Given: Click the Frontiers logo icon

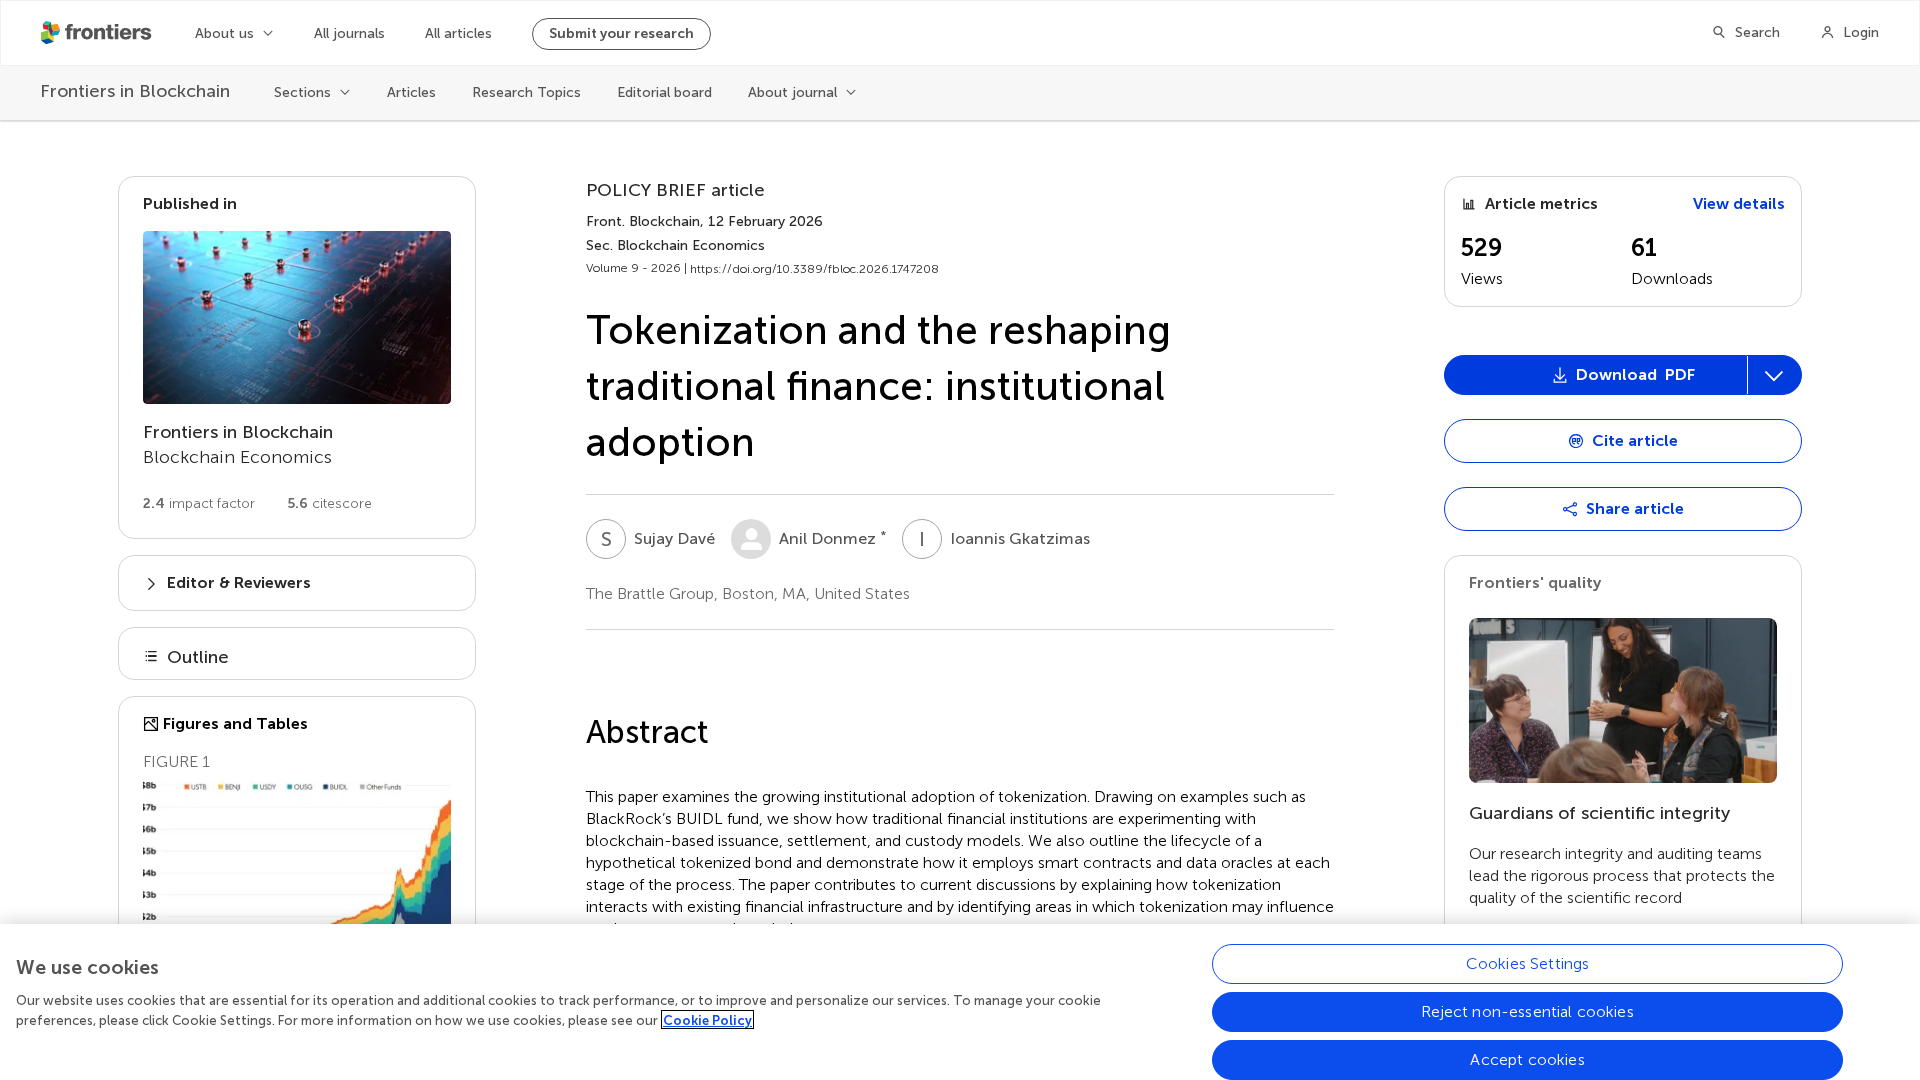Looking at the screenshot, I should click(51, 33).
